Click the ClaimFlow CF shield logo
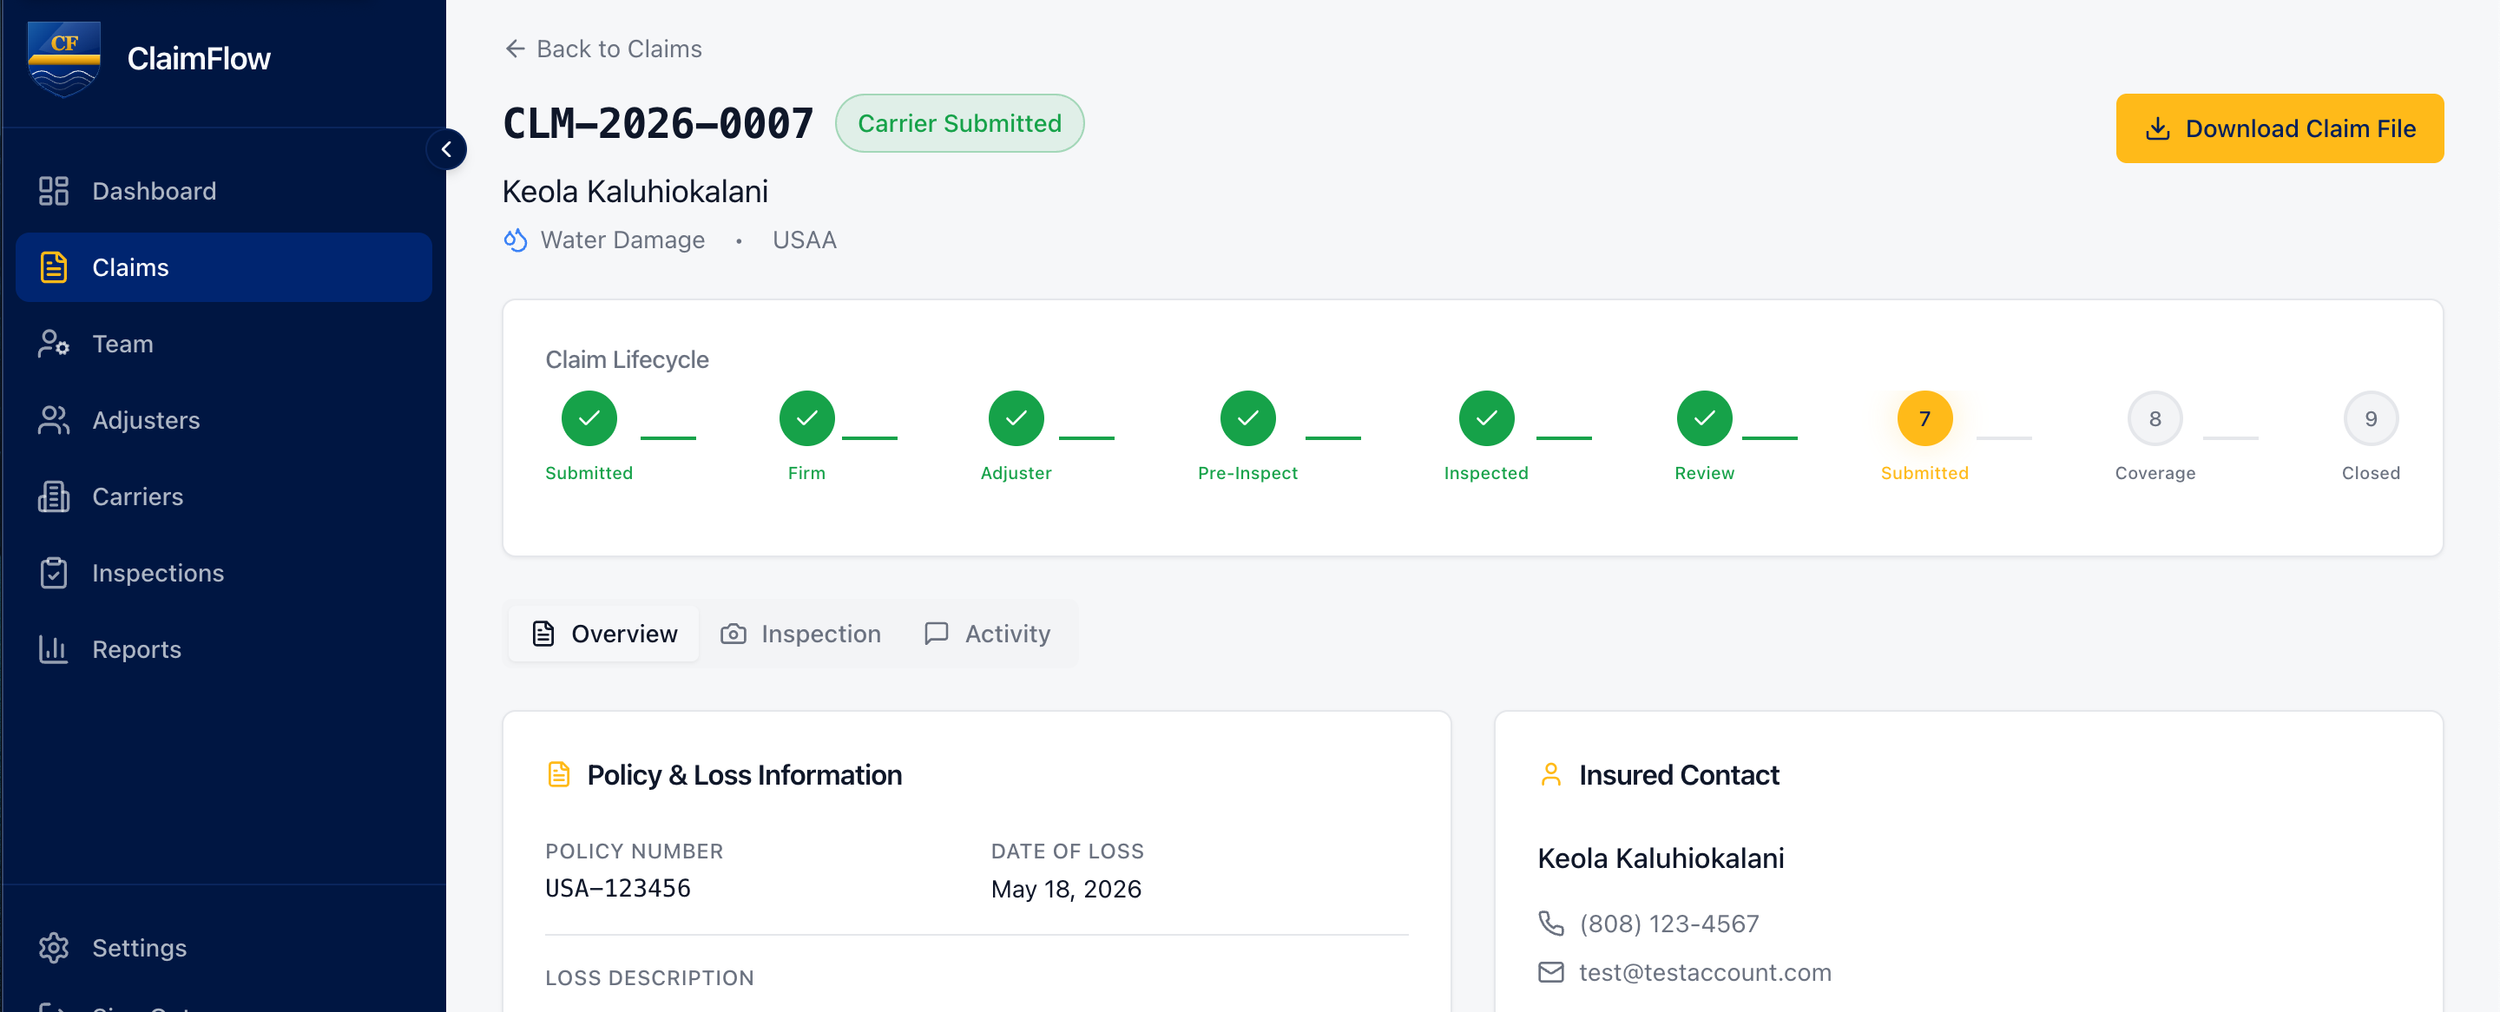The image size is (2500, 1012). pos(64,59)
